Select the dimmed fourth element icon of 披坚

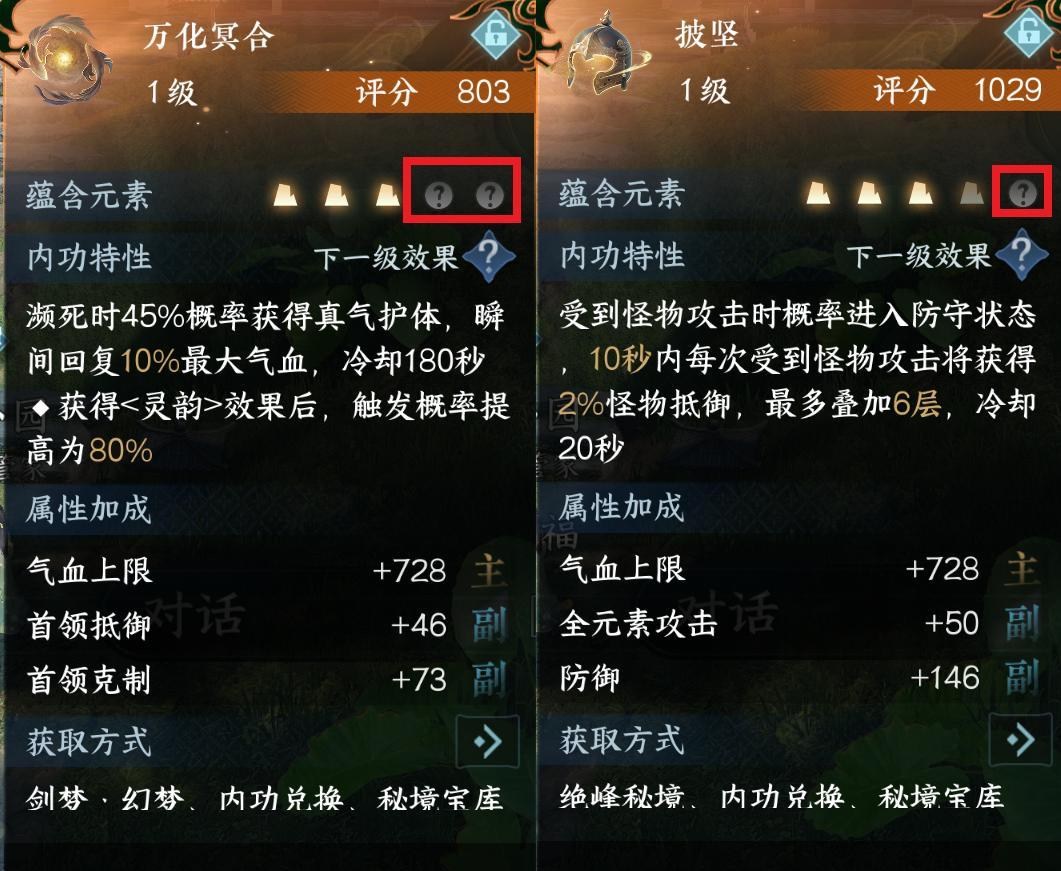click(972, 194)
